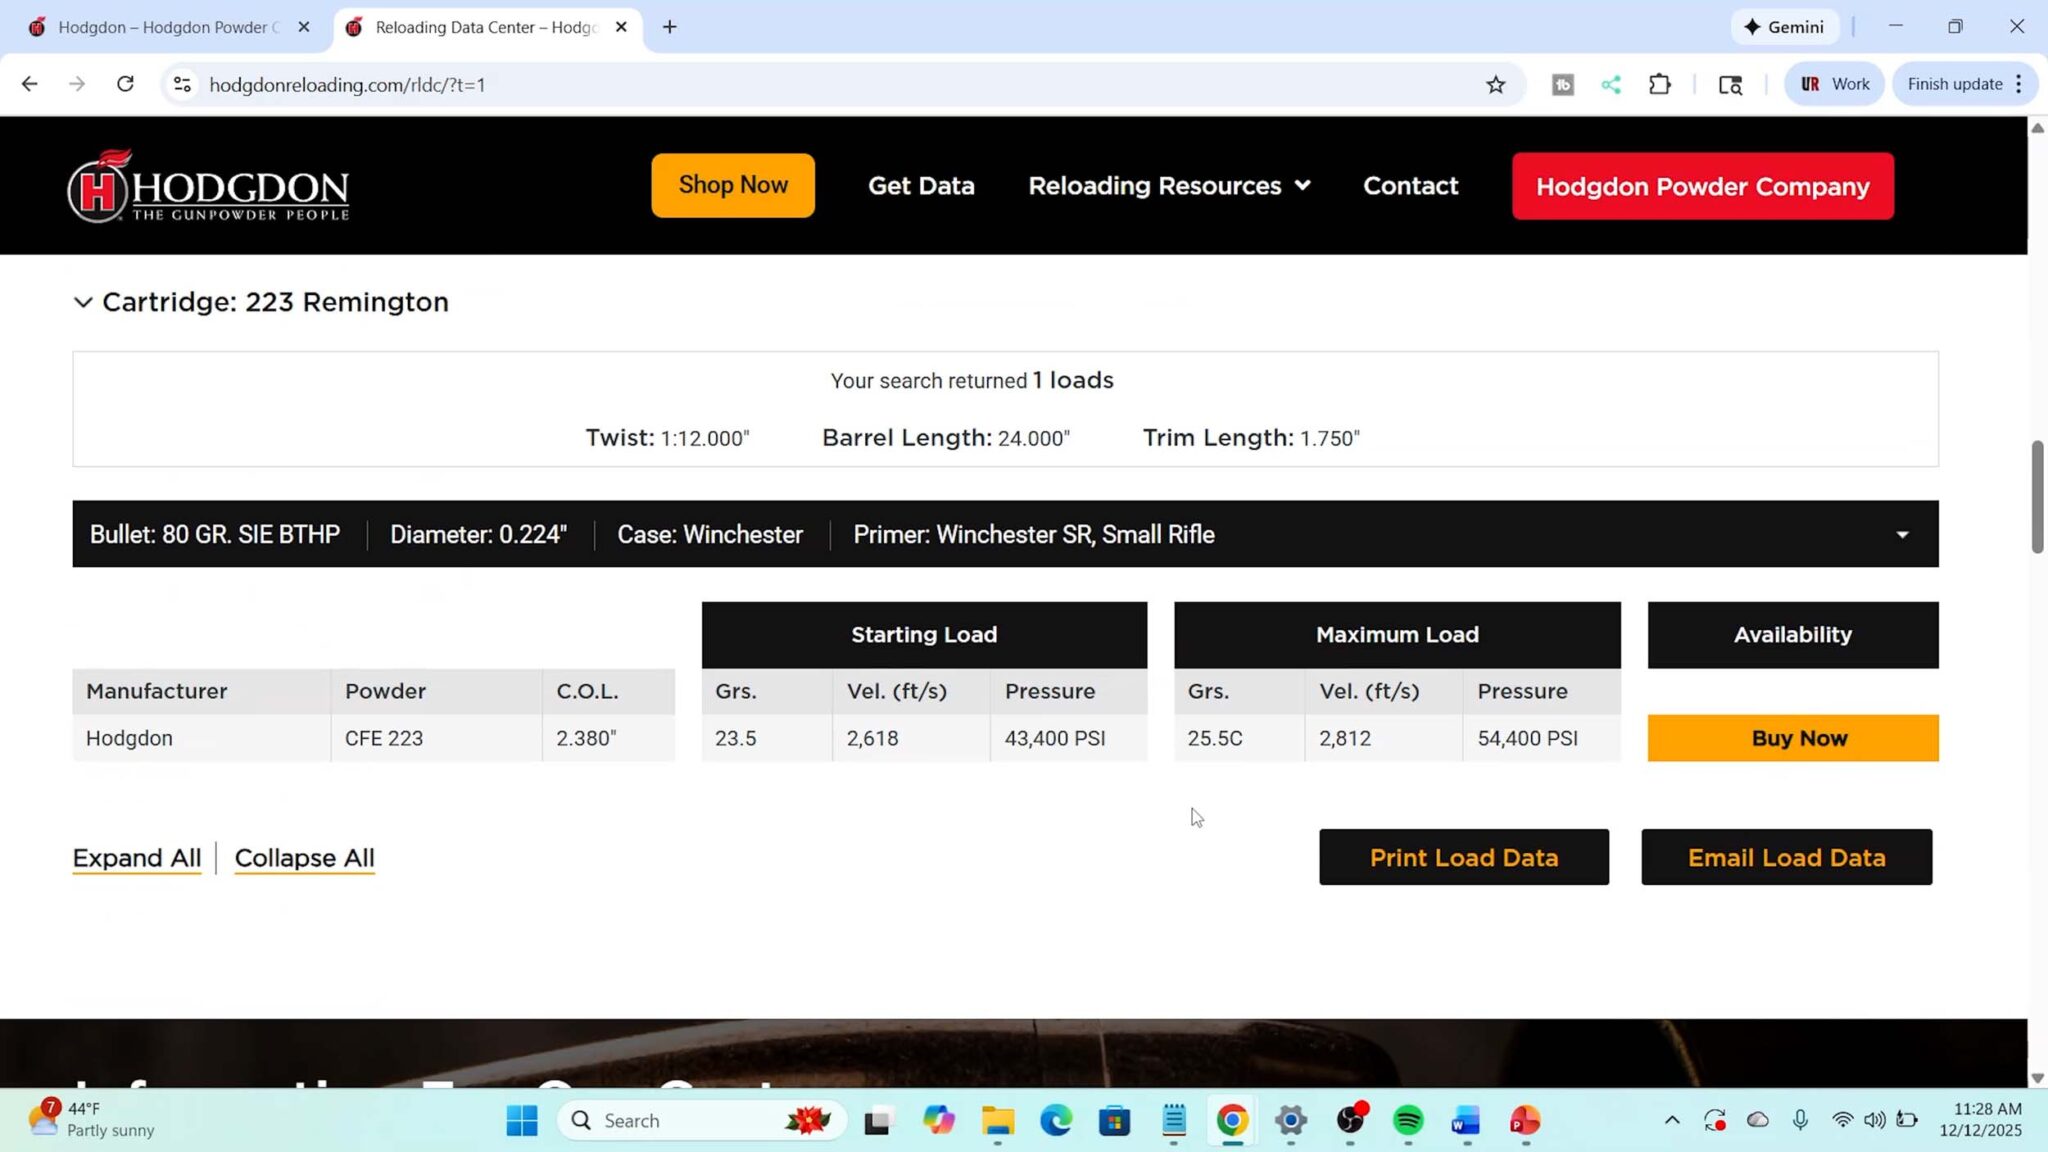This screenshot has width=2048, height=1152.
Task: Open Gemini from the Chrome toolbar
Action: [x=1785, y=27]
